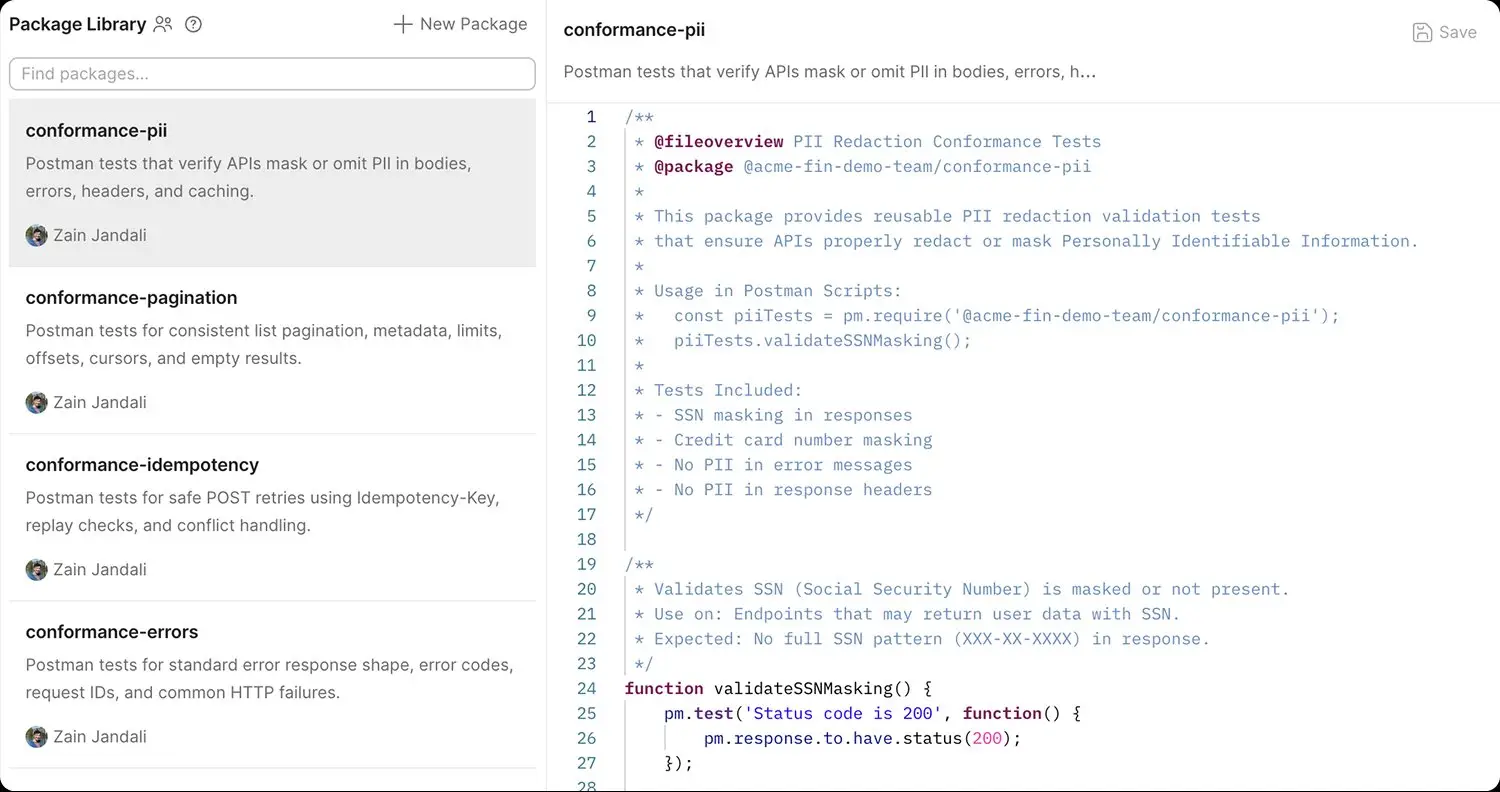Place cursor on the @fileoverview line

tap(867, 142)
